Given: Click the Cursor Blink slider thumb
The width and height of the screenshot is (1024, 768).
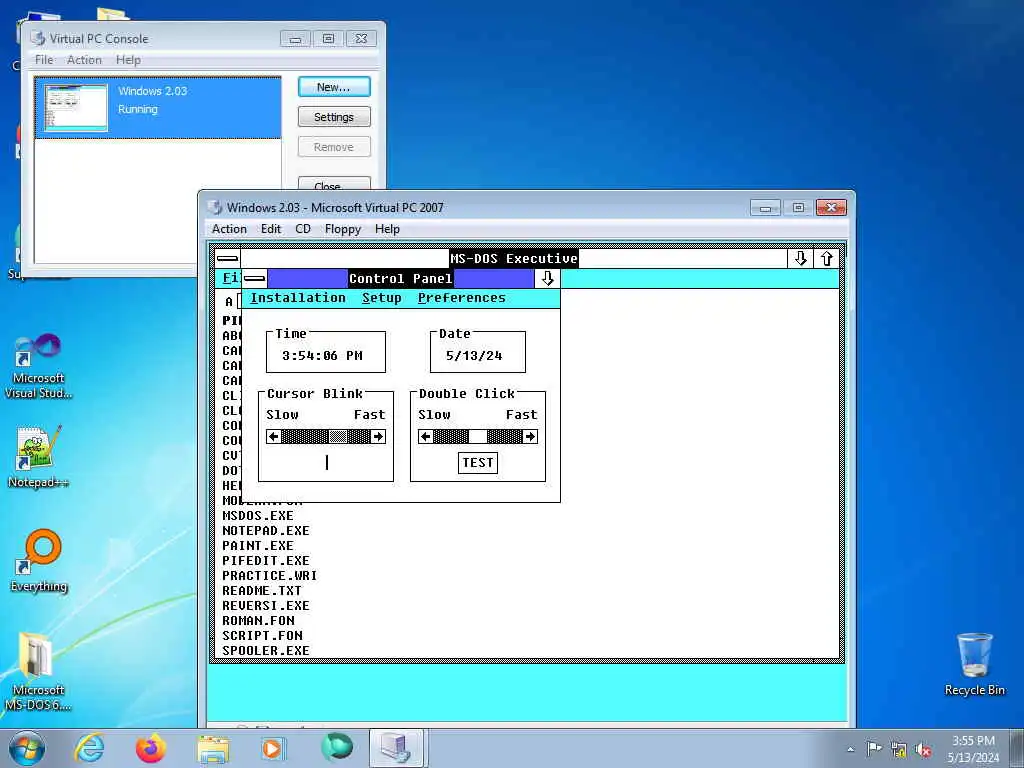Looking at the screenshot, I should [x=338, y=437].
